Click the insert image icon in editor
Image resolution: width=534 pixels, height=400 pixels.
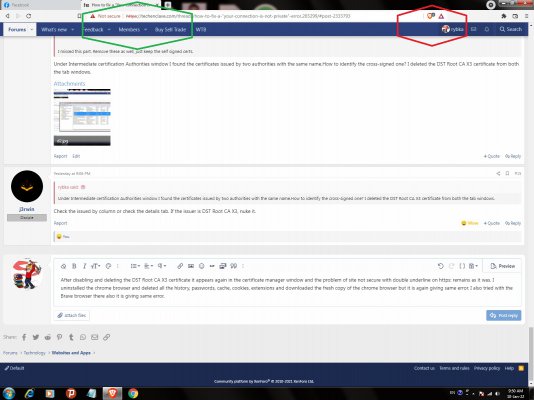(191, 266)
